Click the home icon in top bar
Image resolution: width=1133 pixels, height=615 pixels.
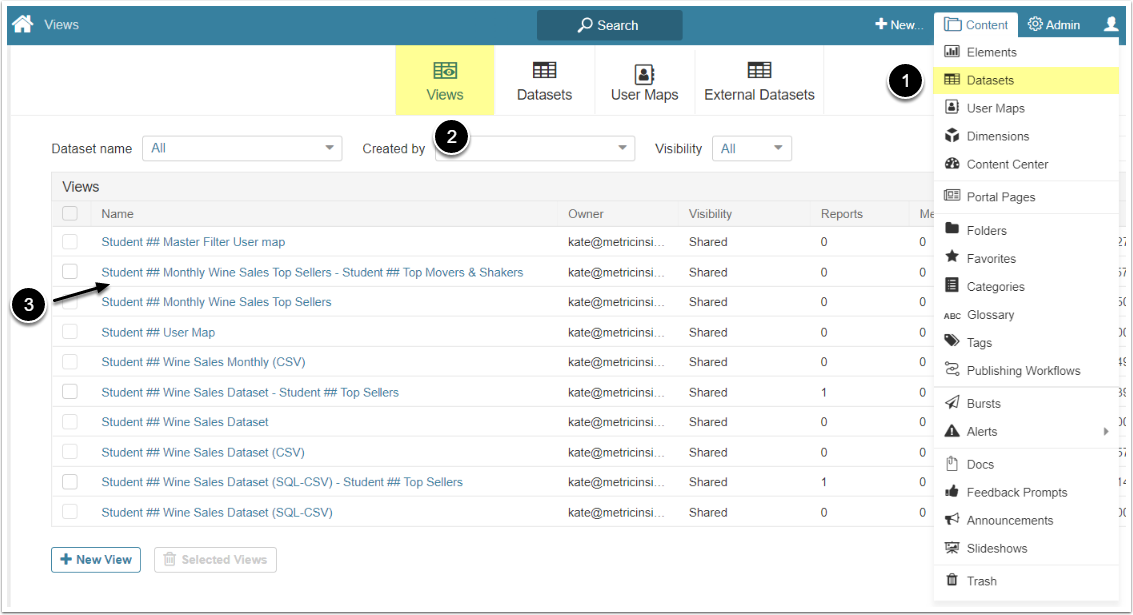pyautogui.click(x=22, y=24)
